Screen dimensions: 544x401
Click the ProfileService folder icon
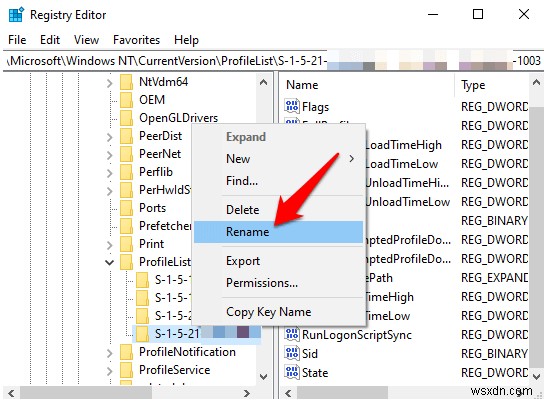pos(126,370)
